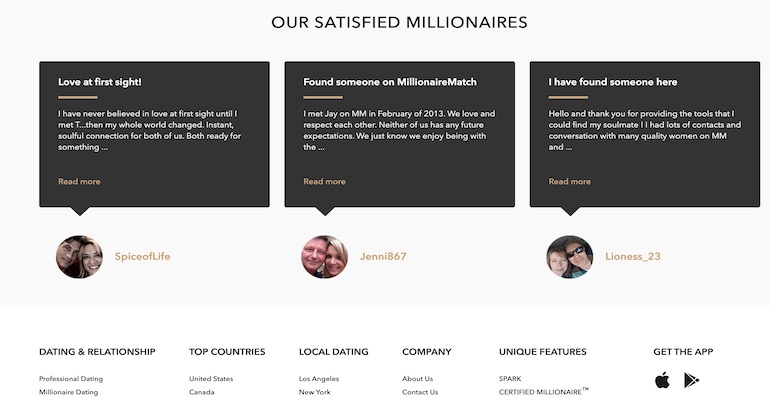770x400 pixels.
Task: Click the Lioness_23 username link
Action: pyautogui.click(x=633, y=257)
